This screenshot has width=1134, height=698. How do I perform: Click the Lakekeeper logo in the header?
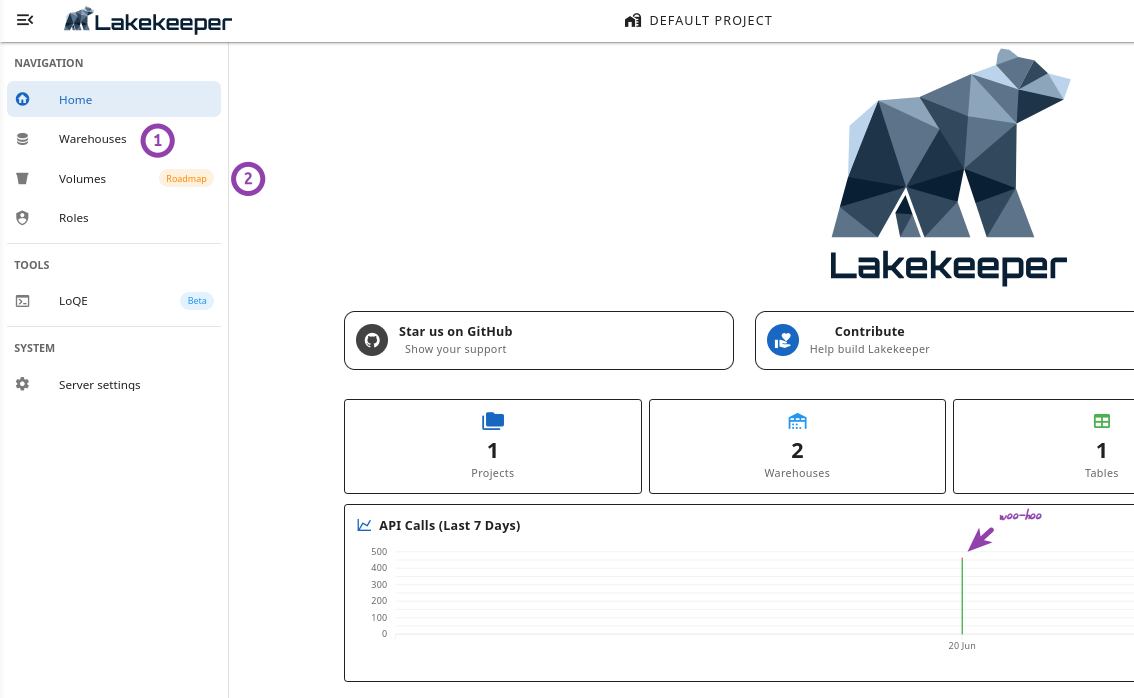point(148,21)
